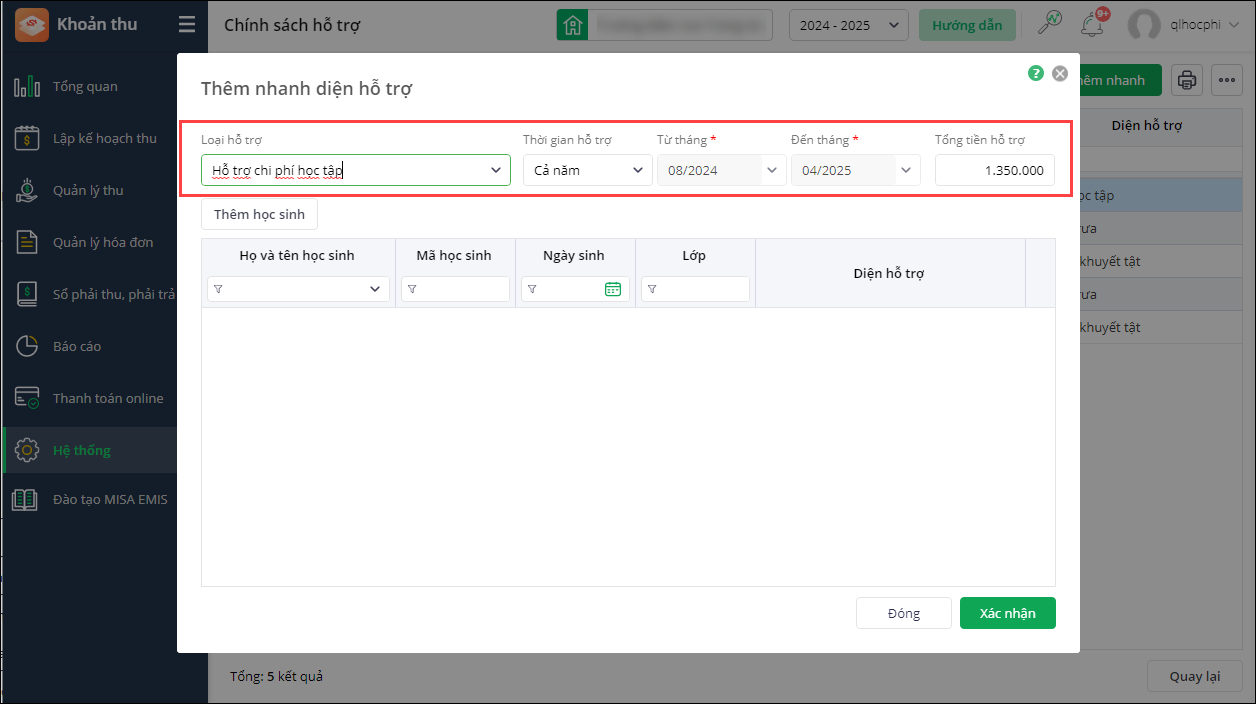1256x704 pixels.
Task: Toggle the hamburger sidebar menu
Action: click(186, 25)
